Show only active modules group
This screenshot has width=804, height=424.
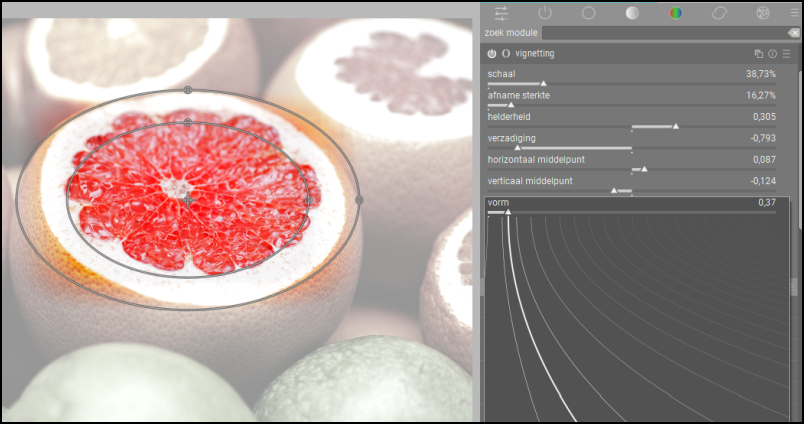[545, 13]
